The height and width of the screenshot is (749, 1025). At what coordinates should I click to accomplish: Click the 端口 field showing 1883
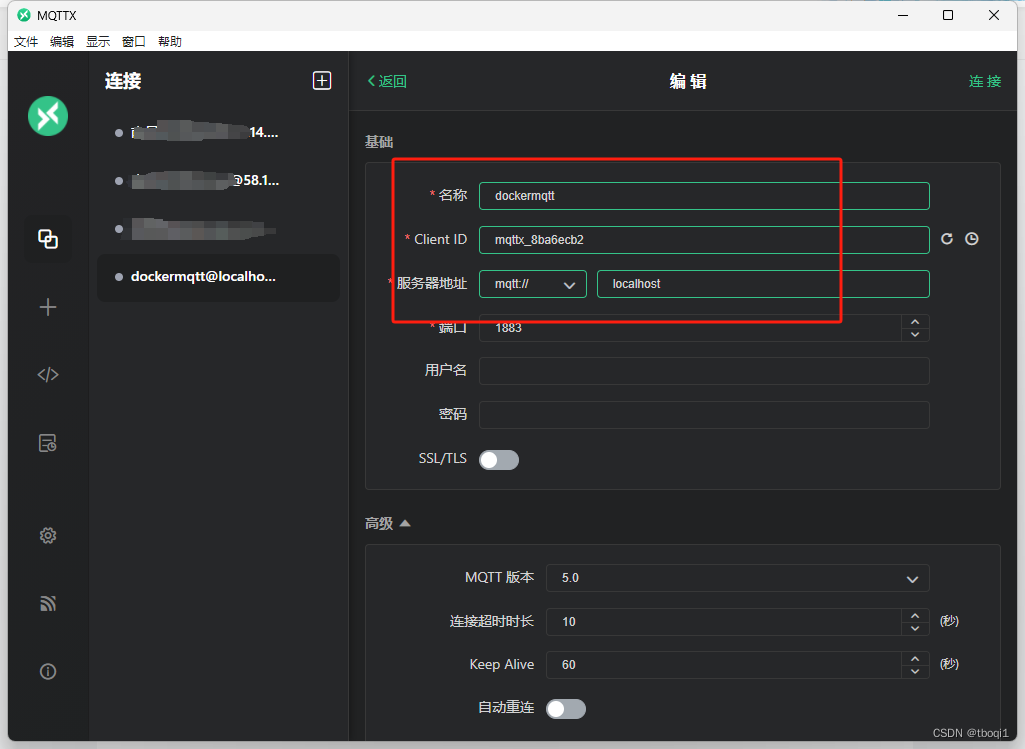coord(690,328)
